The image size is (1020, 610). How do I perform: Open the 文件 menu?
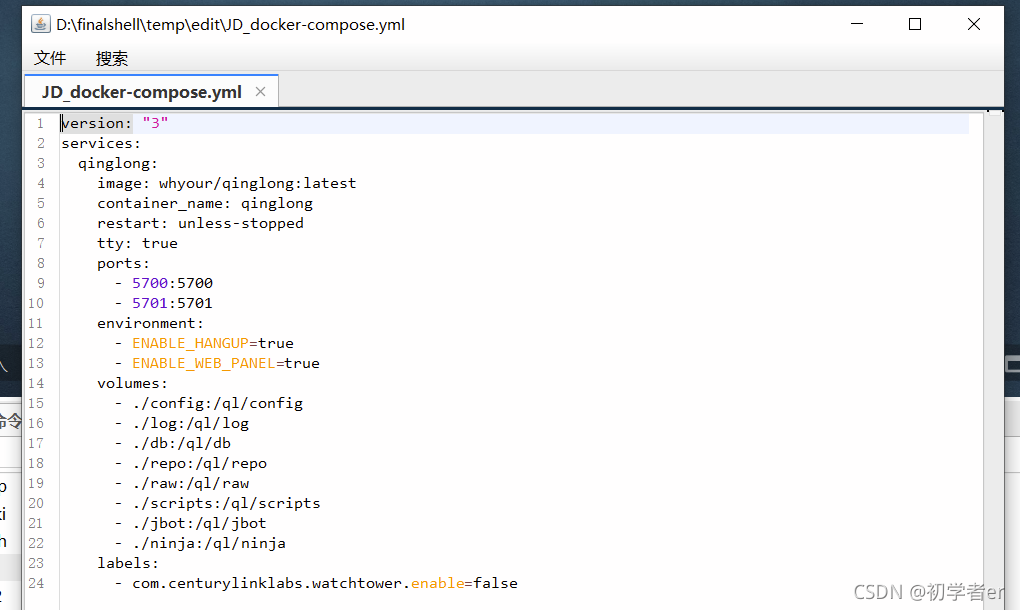pos(50,59)
